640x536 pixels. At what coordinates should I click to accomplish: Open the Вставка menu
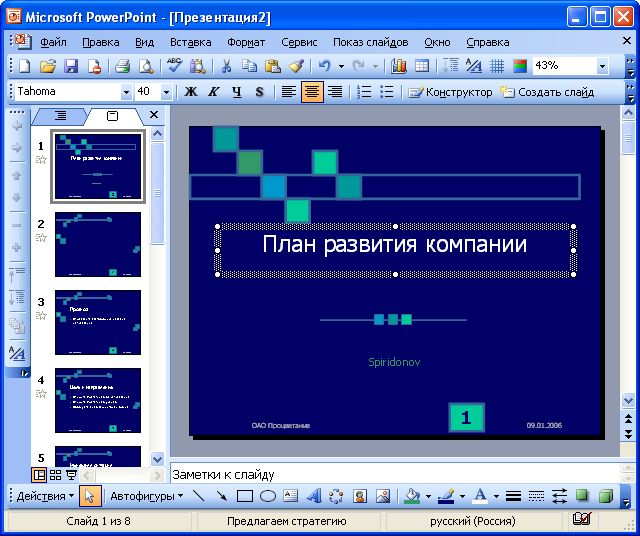[x=191, y=42]
